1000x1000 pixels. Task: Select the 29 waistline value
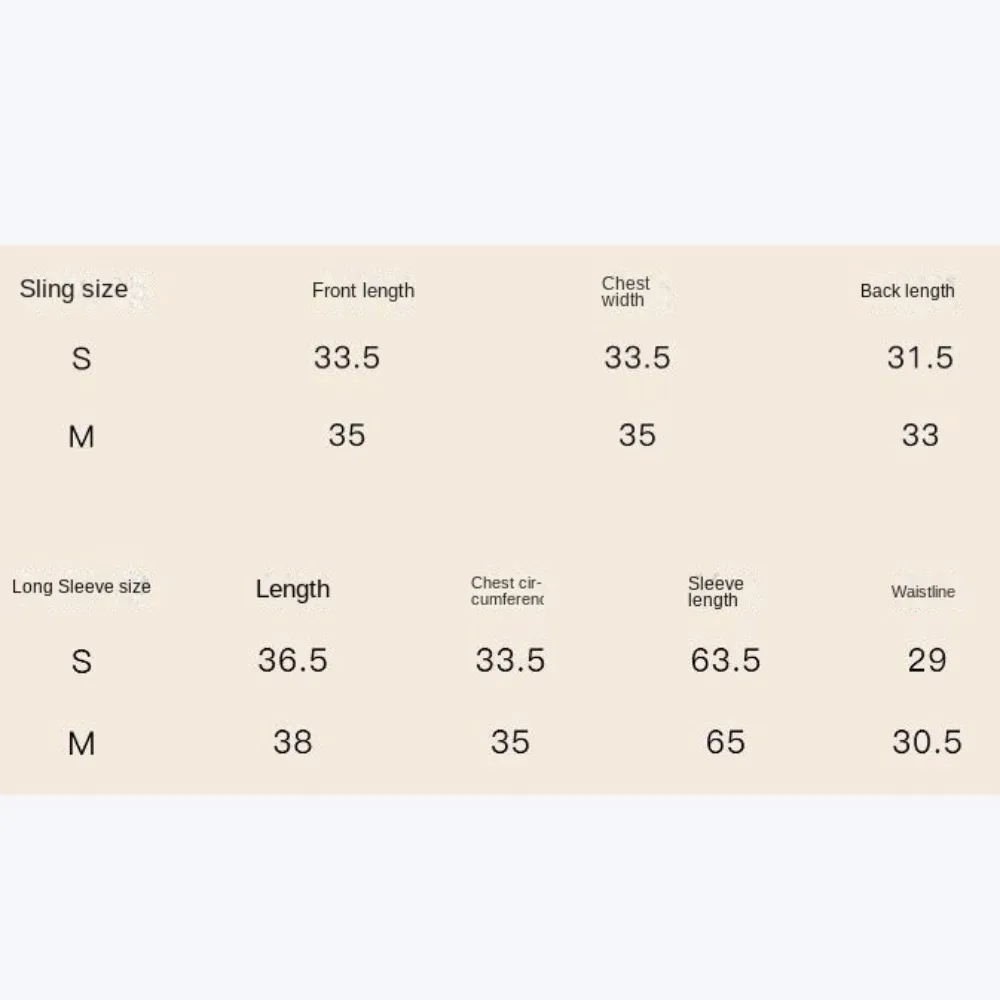[927, 660]
